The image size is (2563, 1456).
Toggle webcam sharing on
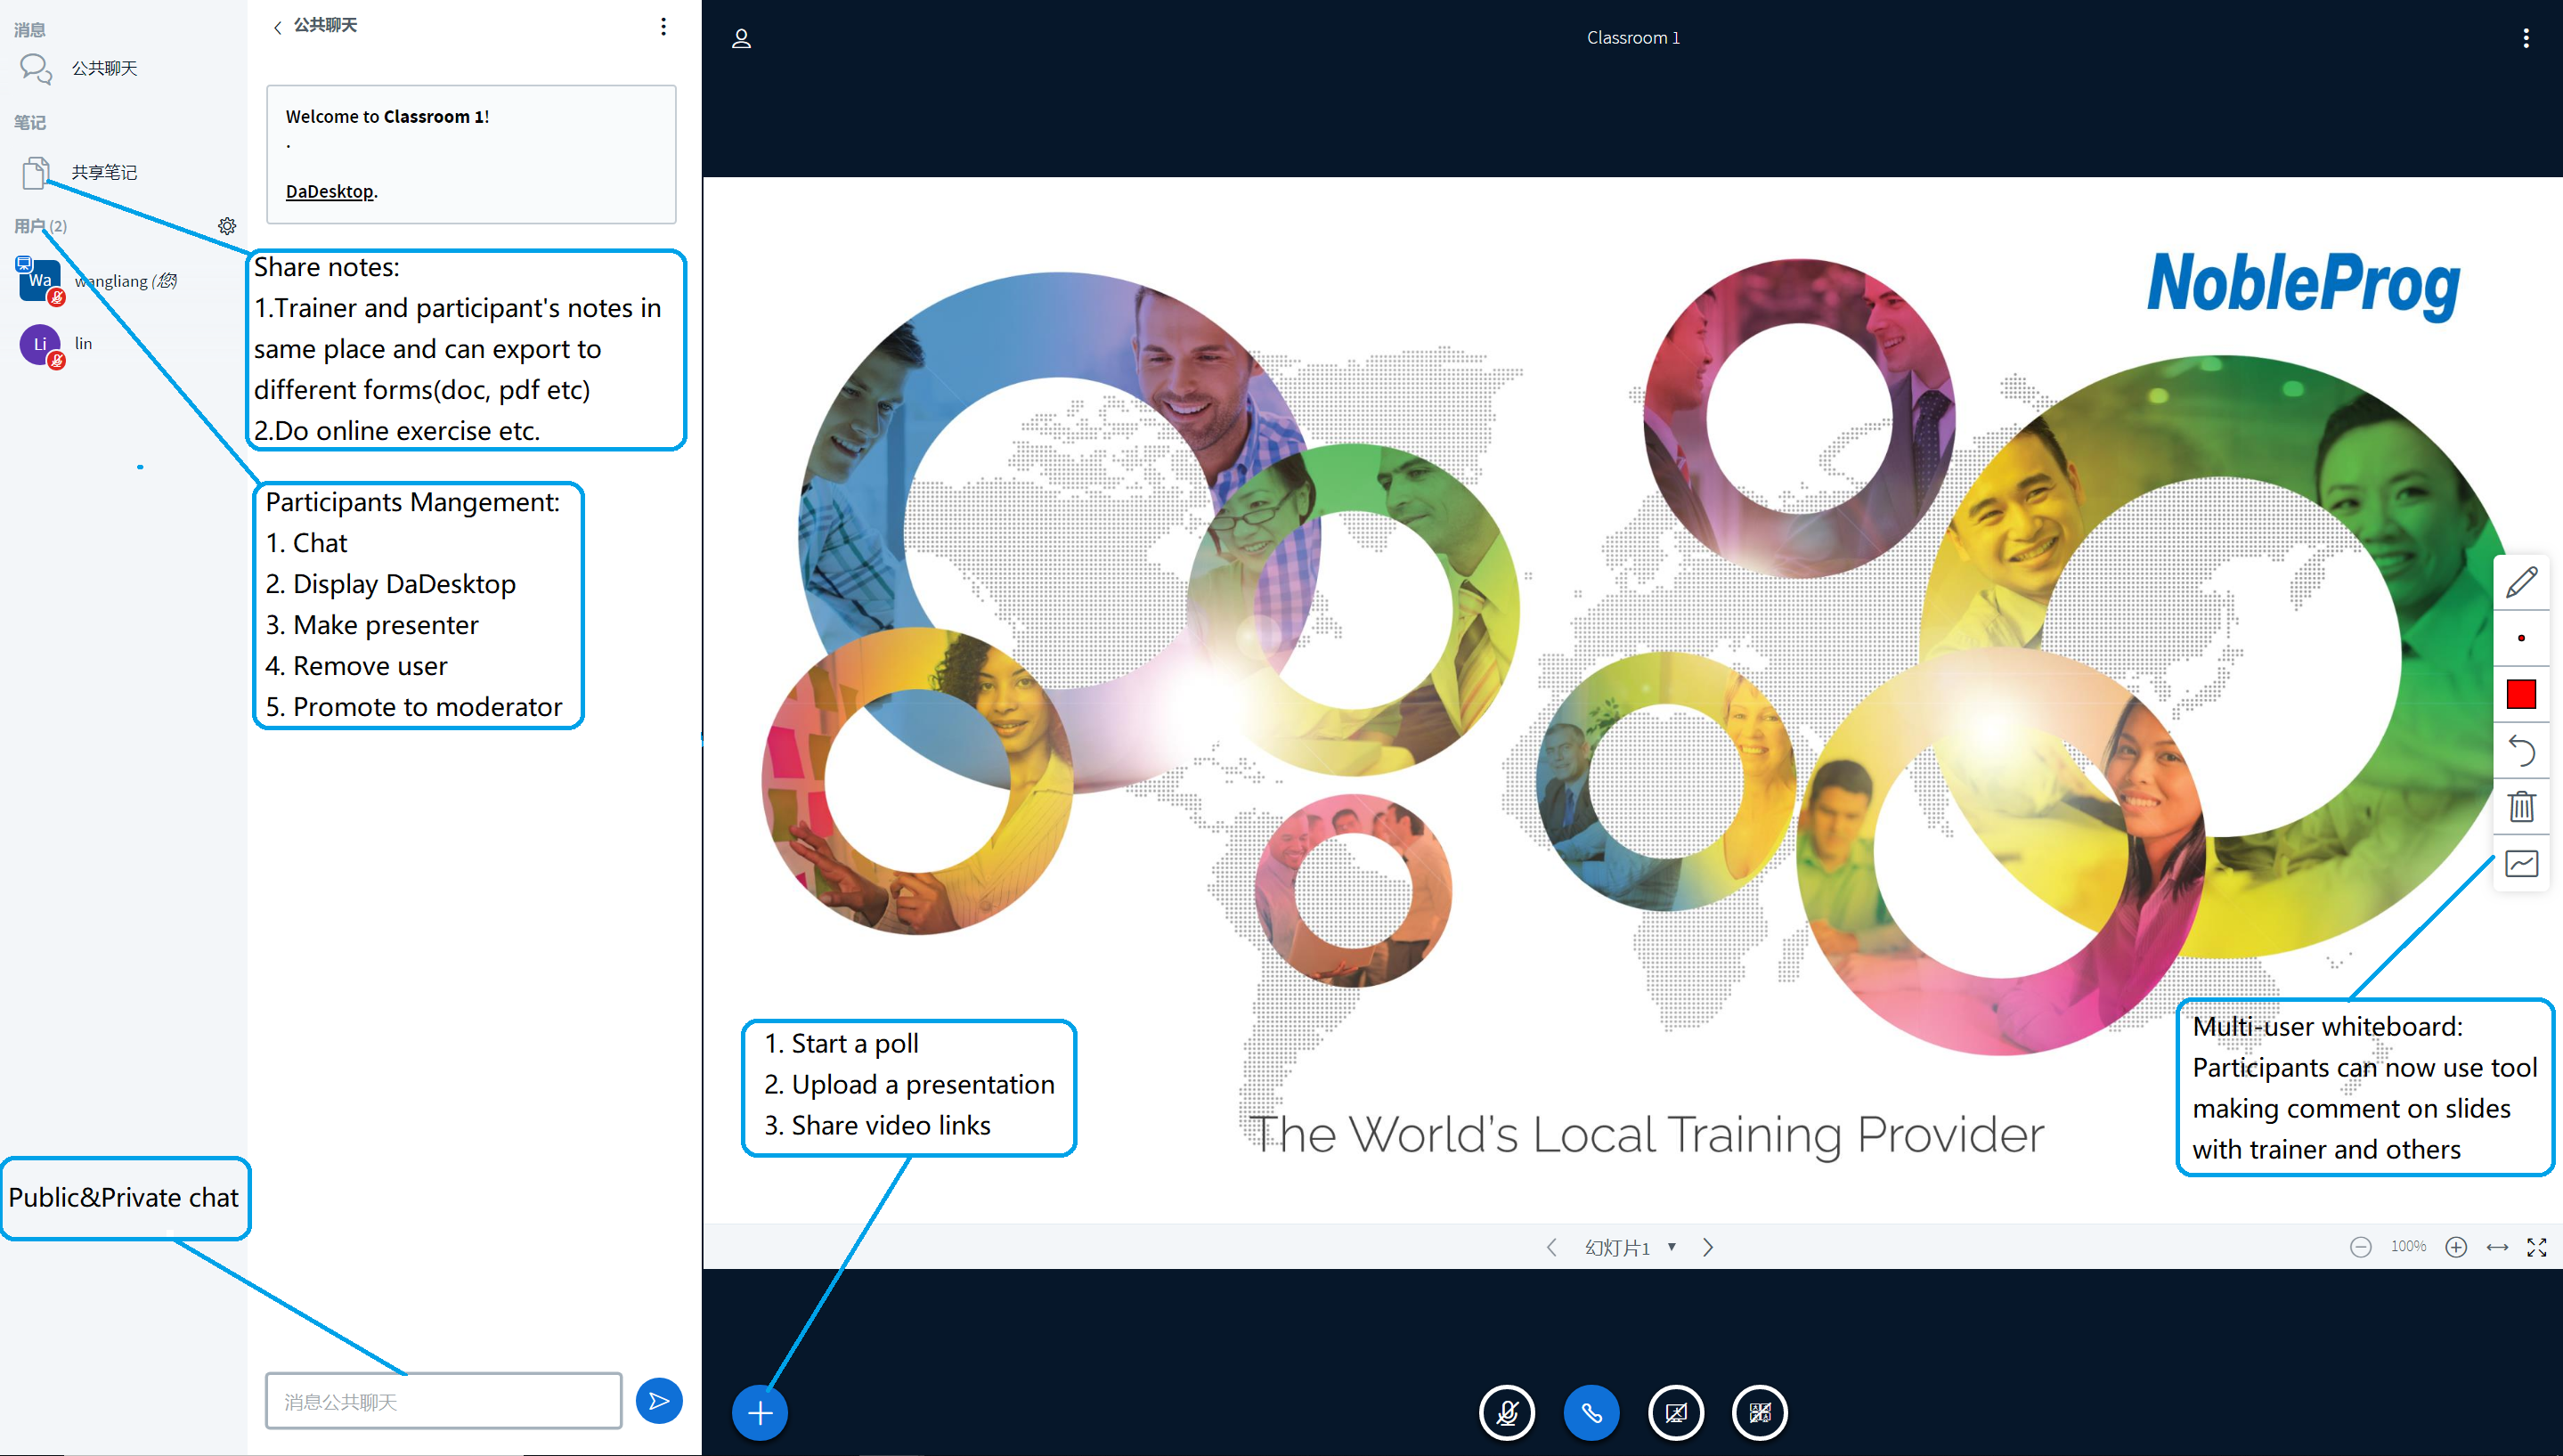(1675, 1412)
